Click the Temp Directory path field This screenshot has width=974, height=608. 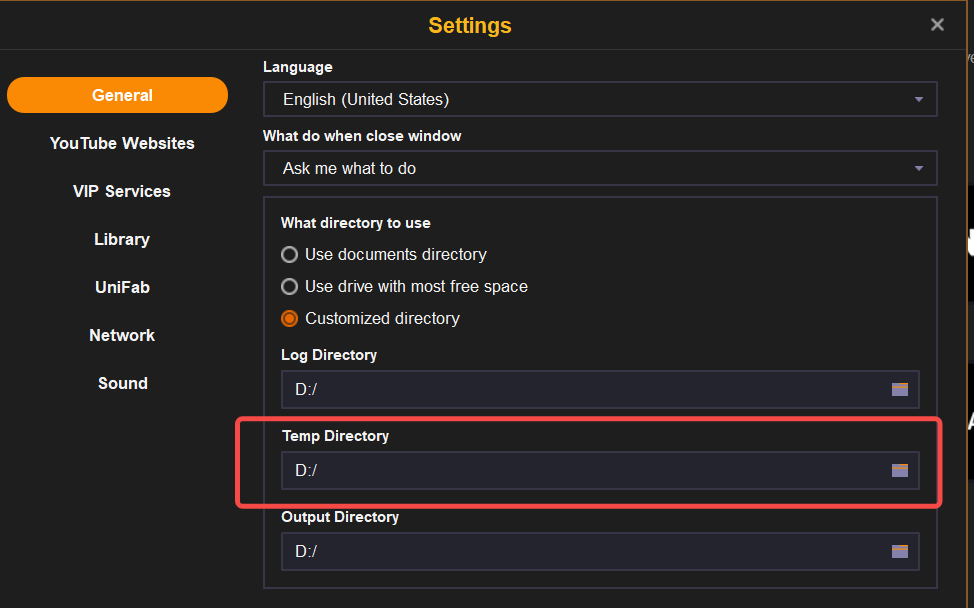point(580,470)
